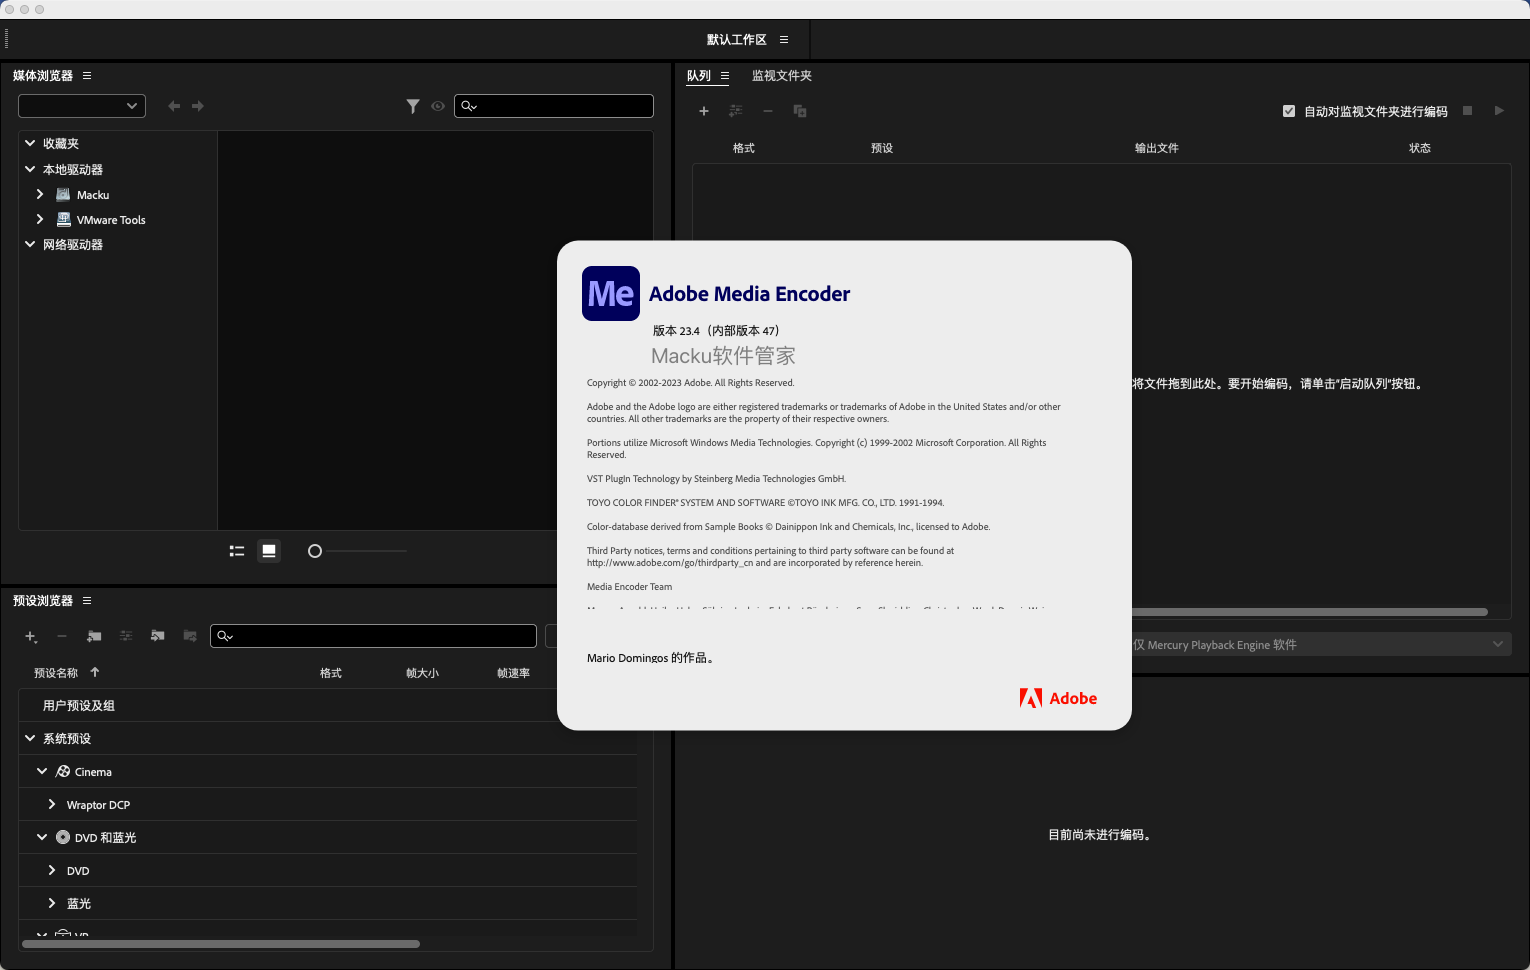Click the Macku drive icon
Screen dimensions: 1530x970
64,195
